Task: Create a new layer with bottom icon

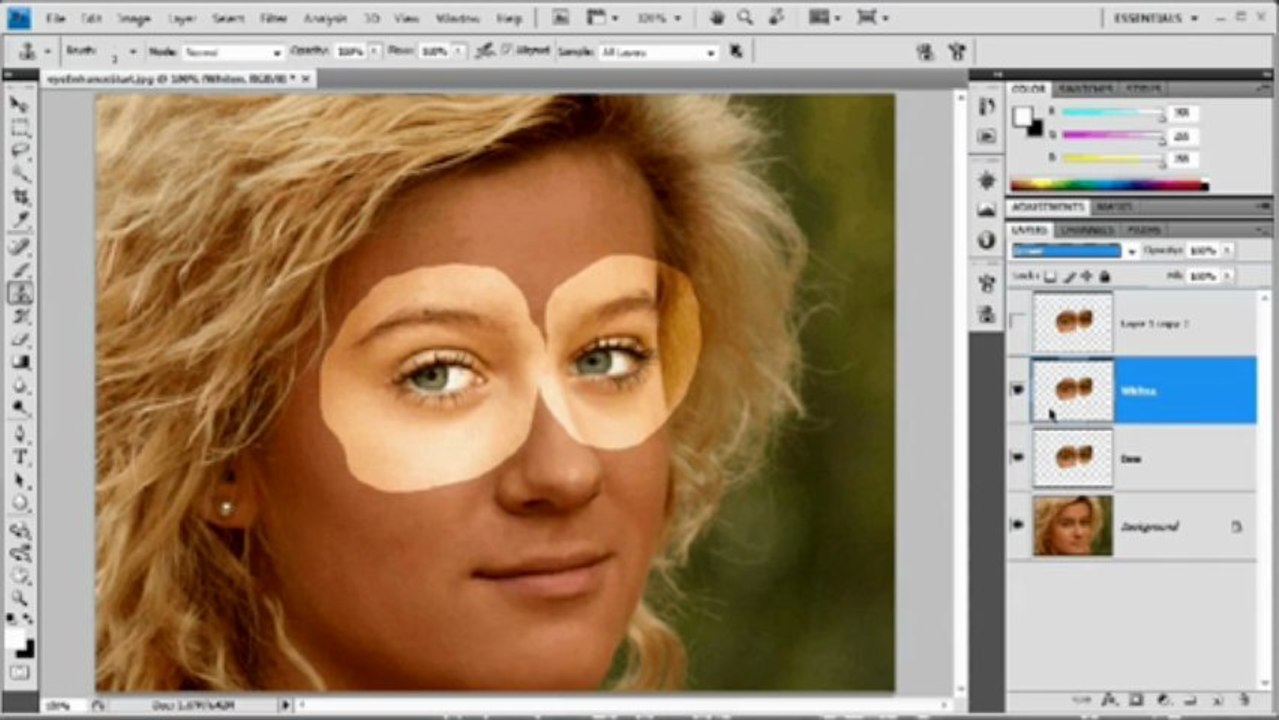Action: (x=1217, y=700)
